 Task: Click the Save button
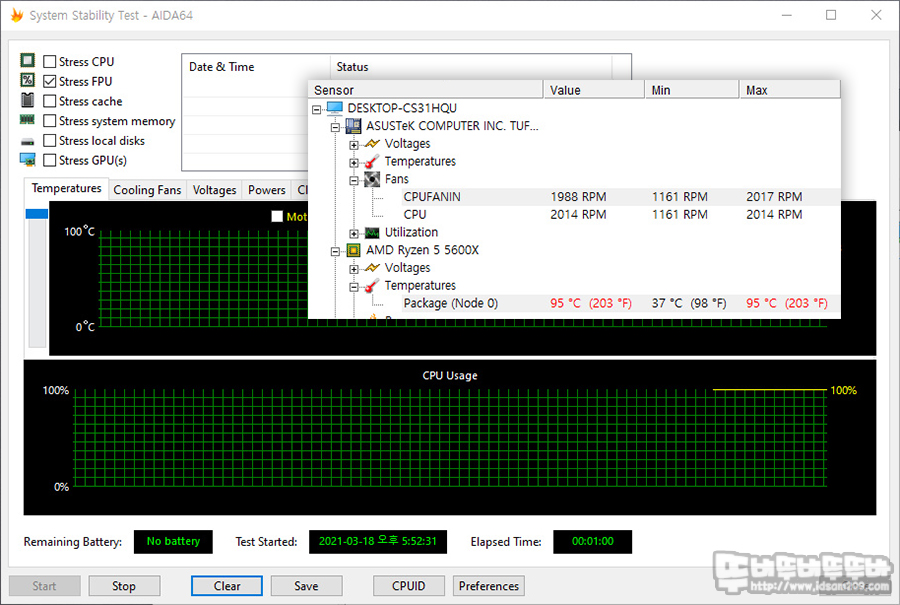tap(307, 586)
